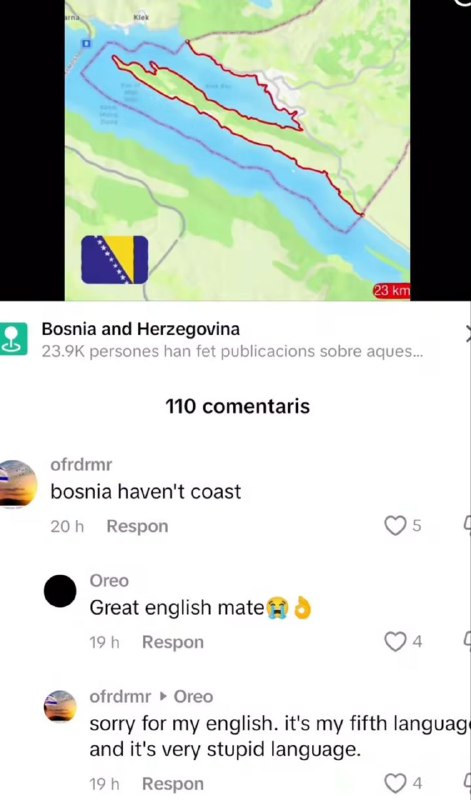Tap the blue marker icon on map
This screenshot has width=471, height=800.
point(86,44)
